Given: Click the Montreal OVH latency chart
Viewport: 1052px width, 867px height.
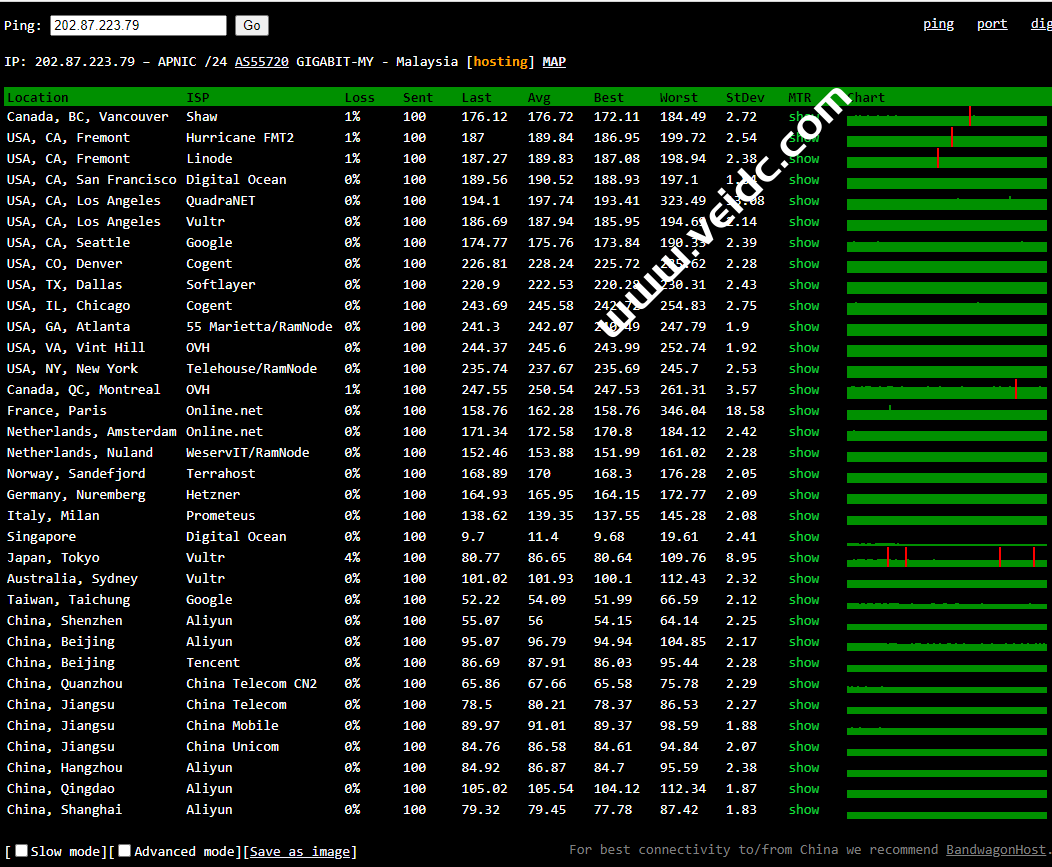Looking at the screenshot, I should tap(947, 390).
